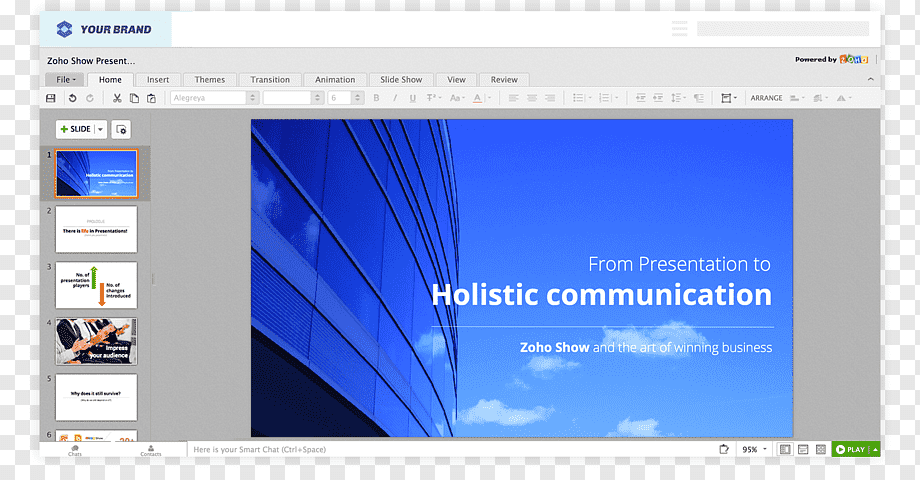920x480 pixels.
Task: Select the slide 1 thumbnail
Action: (x=96, y=173)
